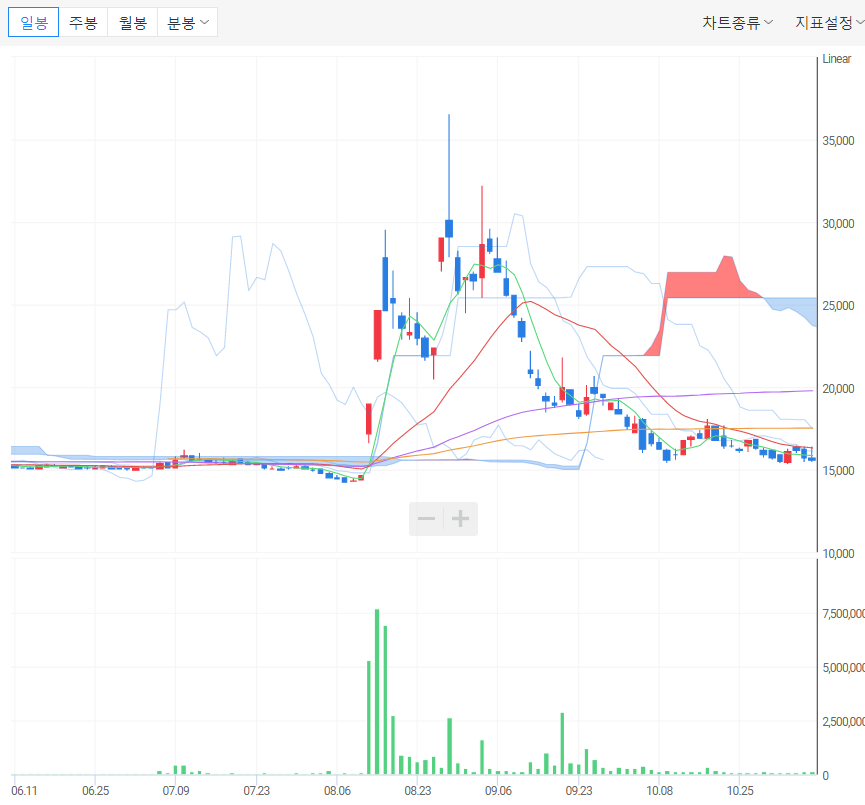The image size is (865, 805).
Task: Zoom out with the minus icon
Action: [x=426, y=519]
